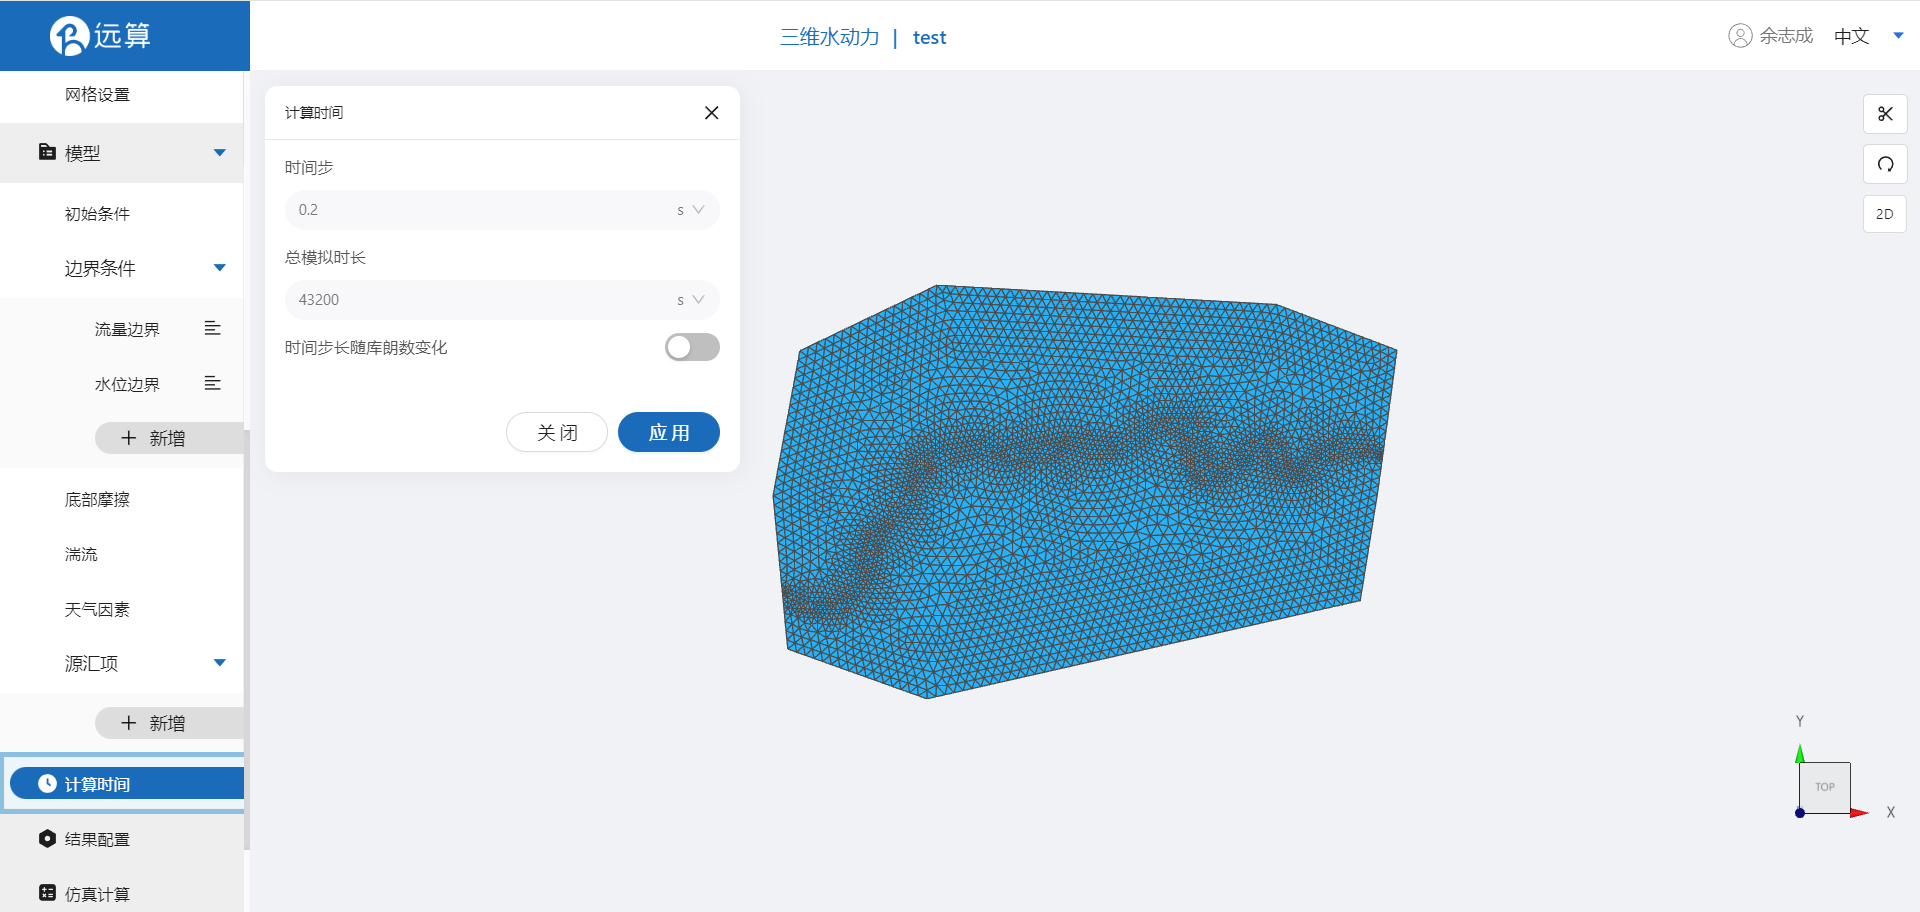The height and width of the screenshot is (912, 1920).
Task: Collapse the 源汇项 section arrow
Action: (220, 663)
